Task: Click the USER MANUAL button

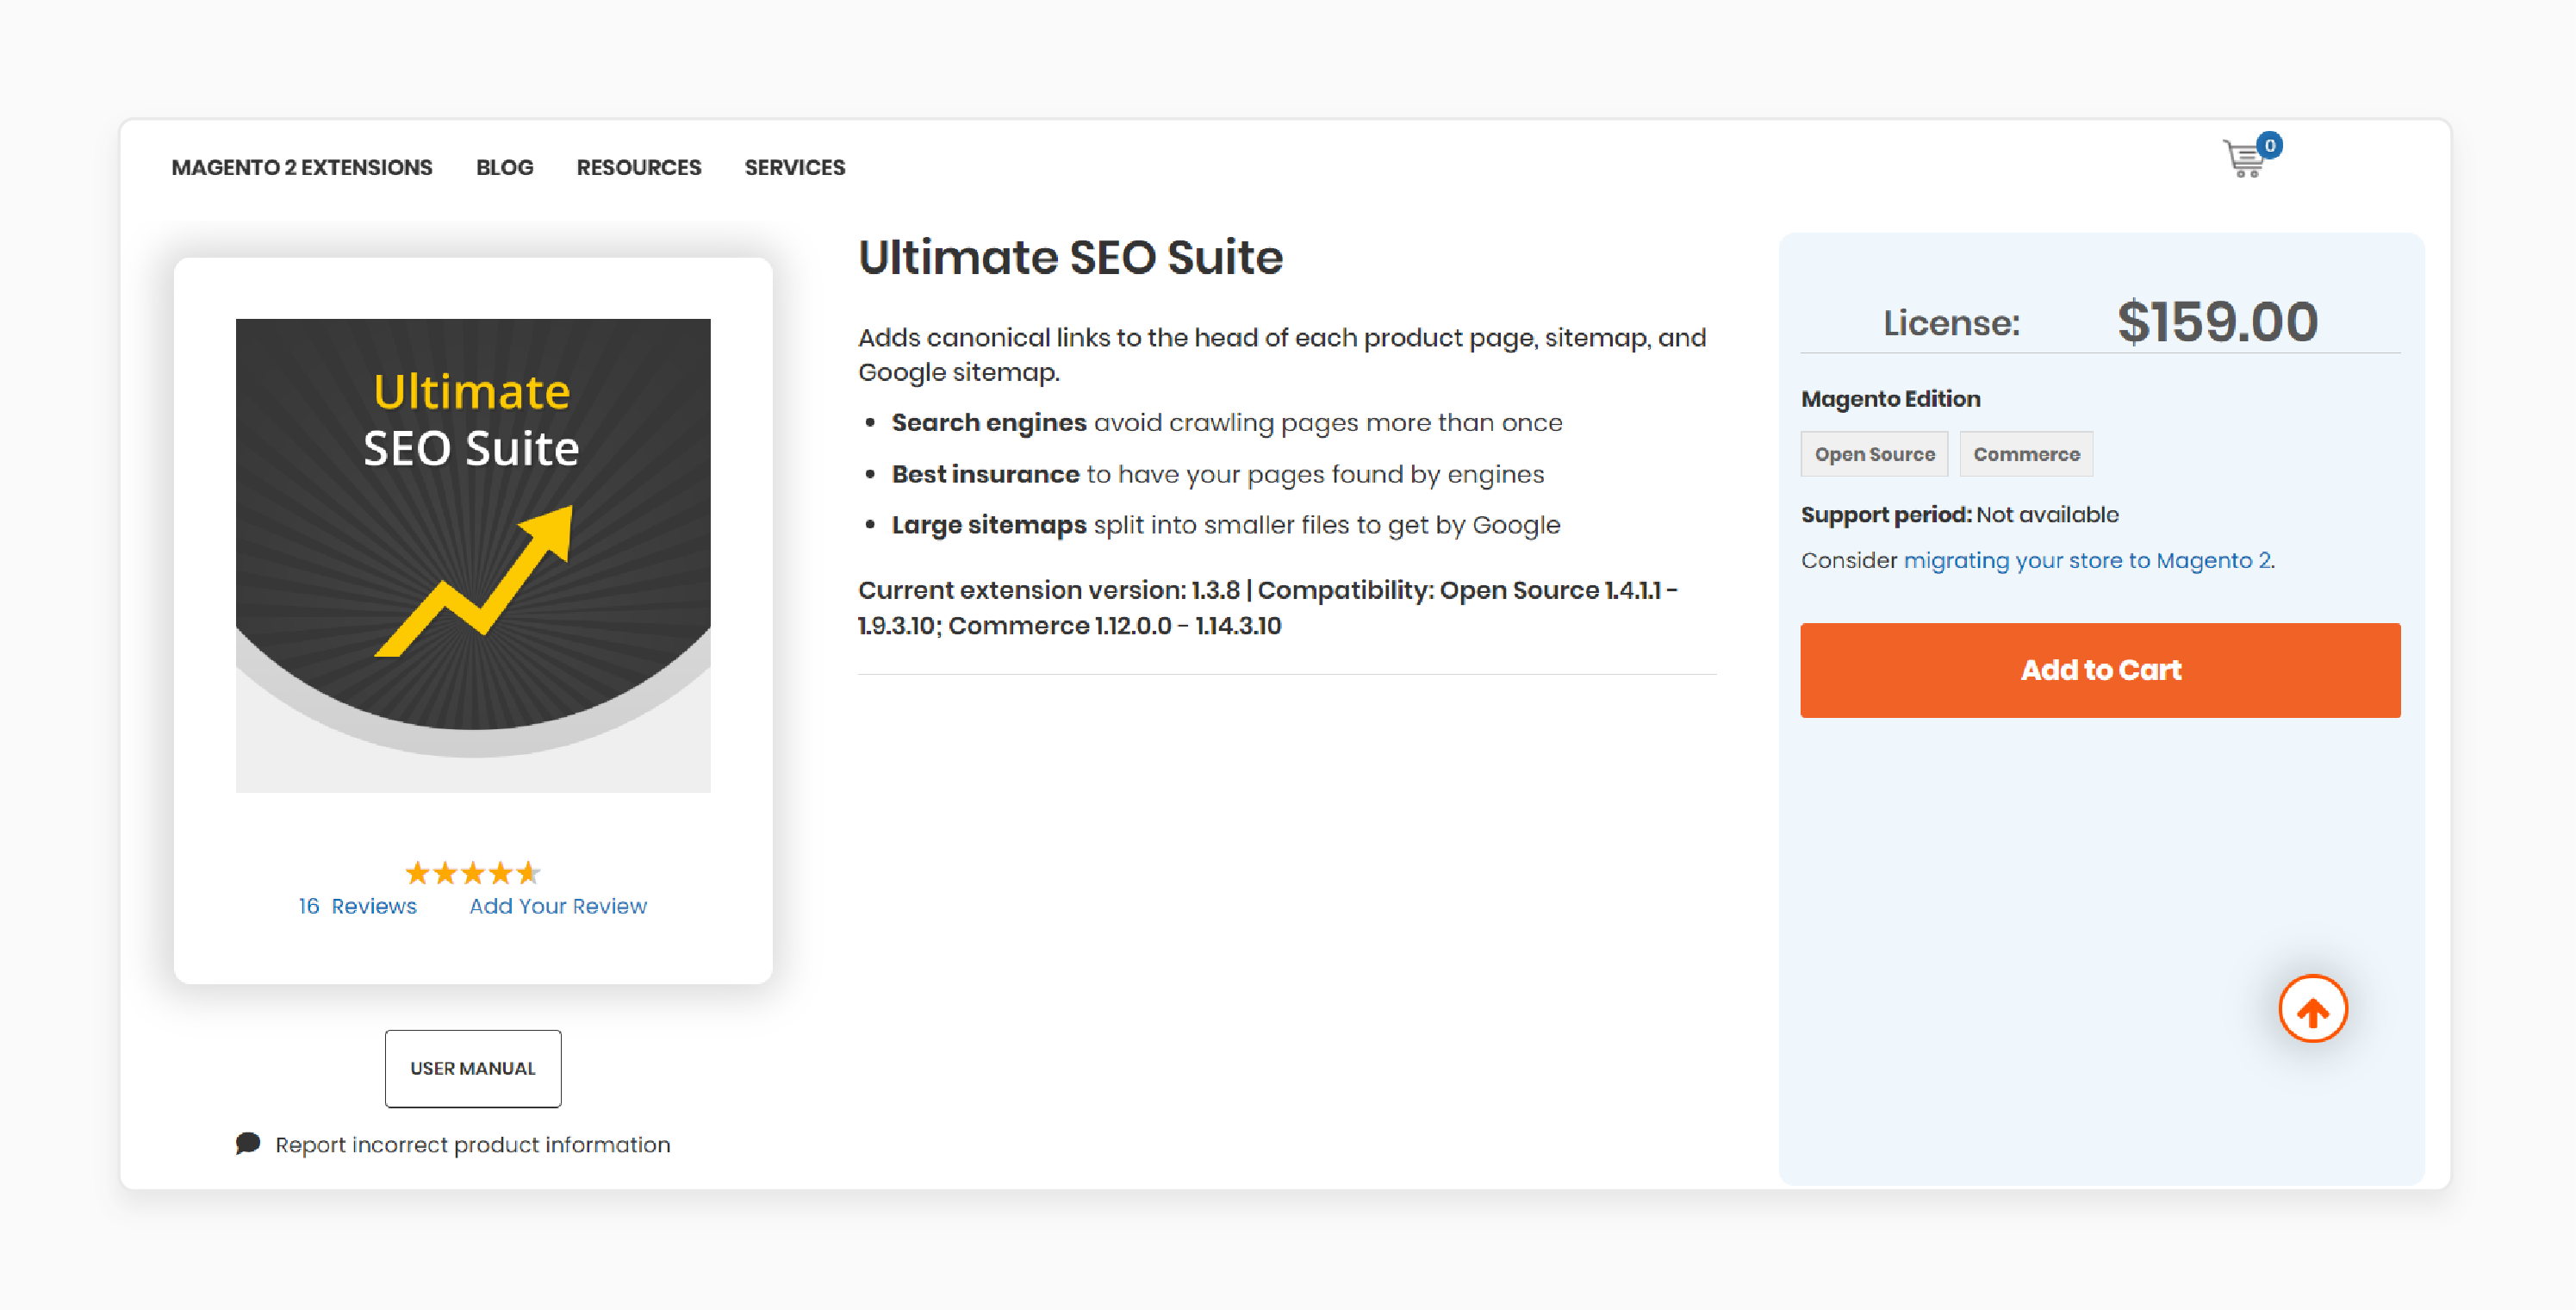Action: (472, 1068)
